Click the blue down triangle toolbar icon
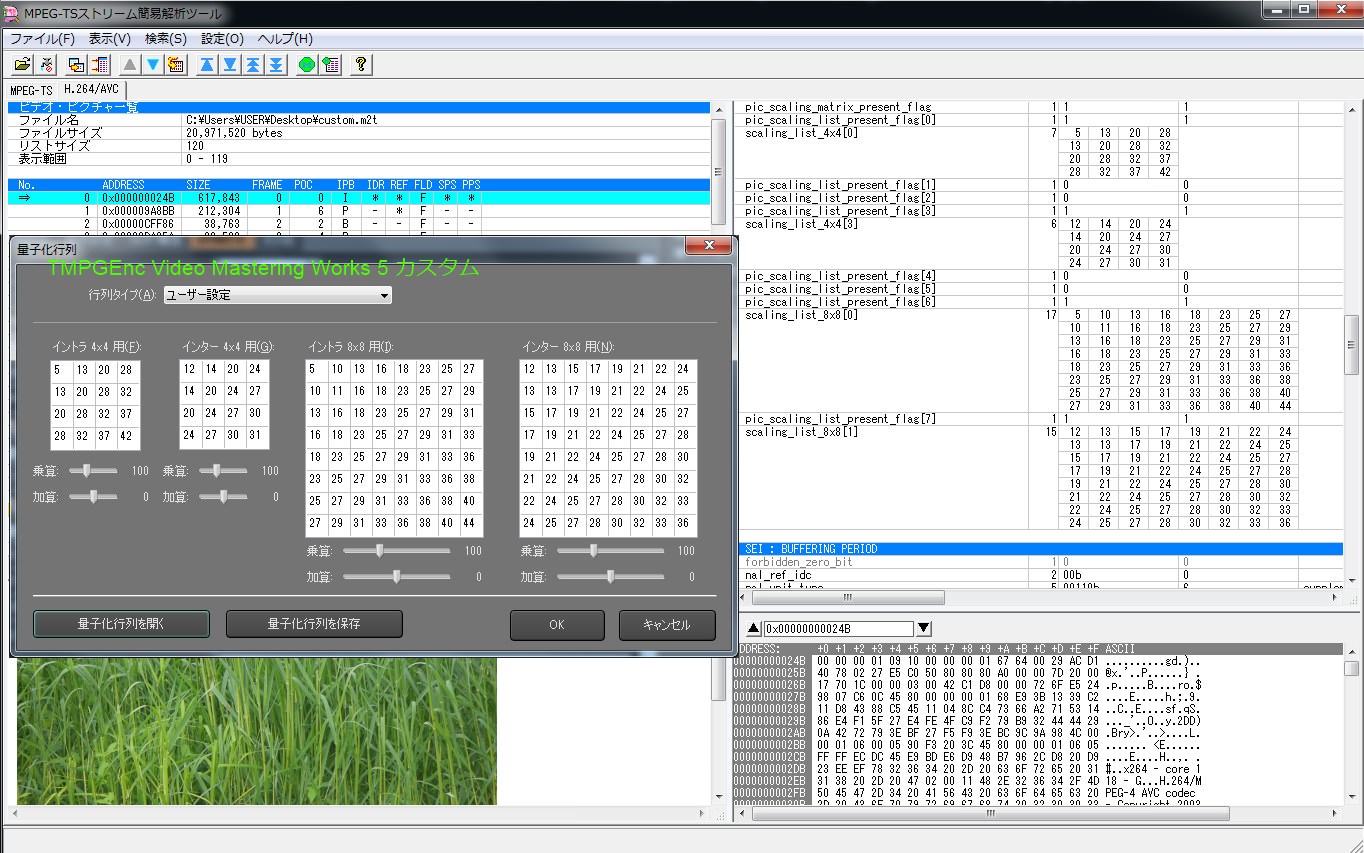This screenshot has height=853, width=1364. pos(153,65)
